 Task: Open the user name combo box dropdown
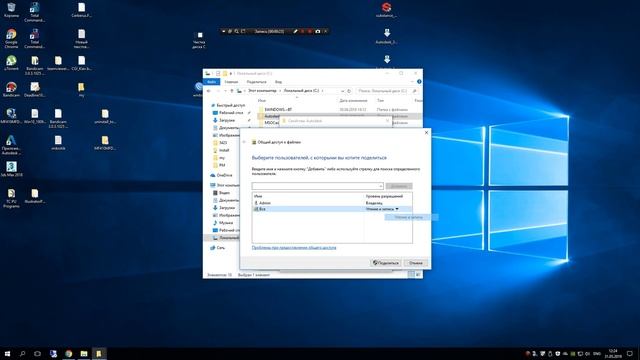click(380, 186)
